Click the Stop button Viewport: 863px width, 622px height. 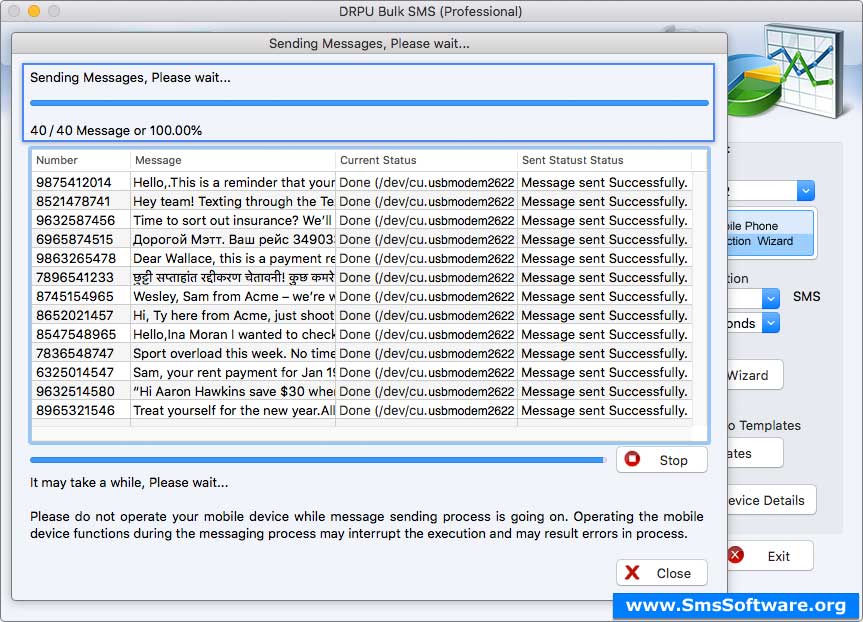click(x=662, y=460)
